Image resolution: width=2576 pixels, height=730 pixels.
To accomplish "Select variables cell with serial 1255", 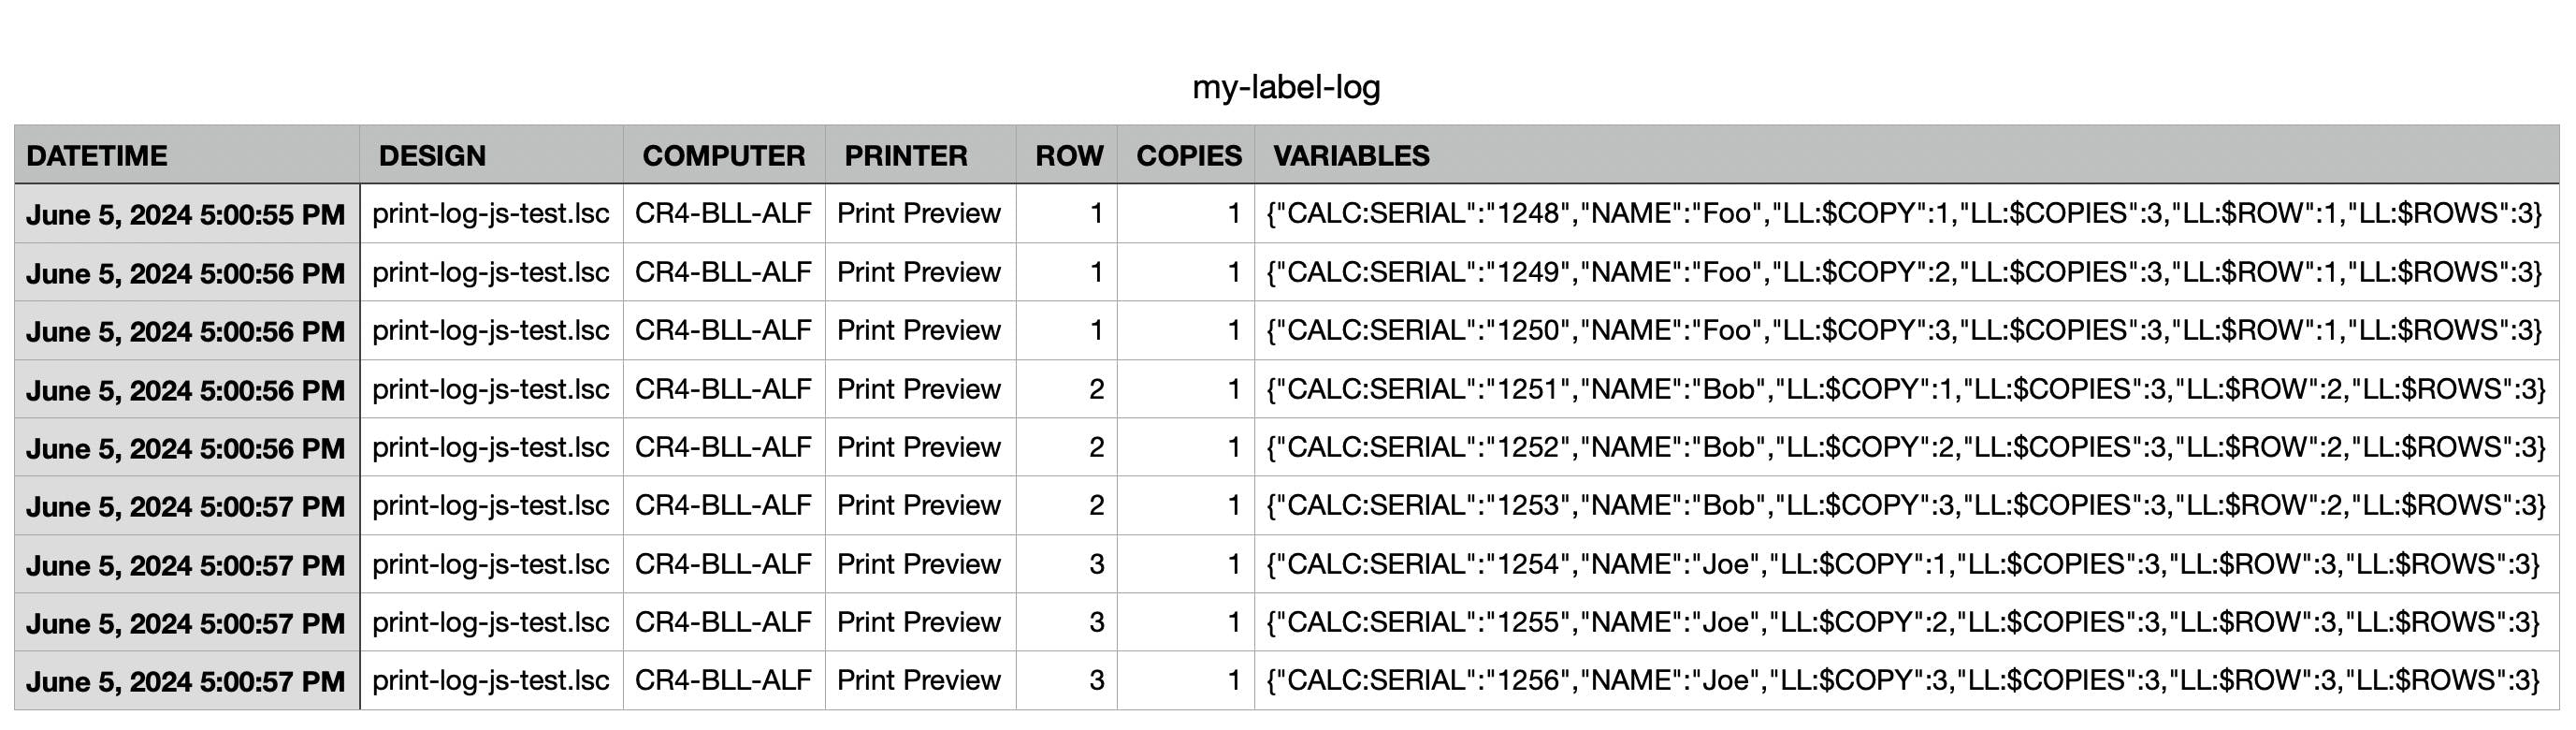I will 1903,622.
